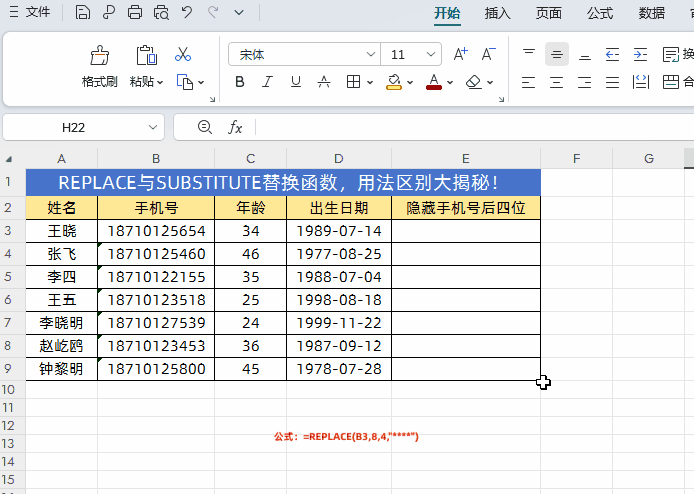Click the Redo arrow icon

pos(213,12)
